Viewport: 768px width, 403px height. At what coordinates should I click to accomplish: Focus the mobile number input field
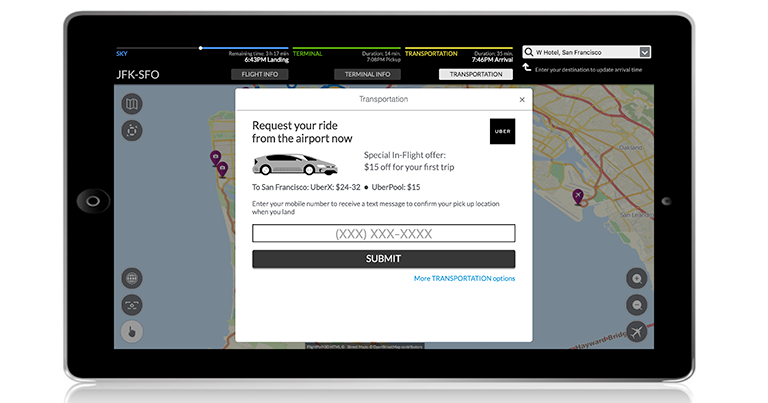click(384, 234)
